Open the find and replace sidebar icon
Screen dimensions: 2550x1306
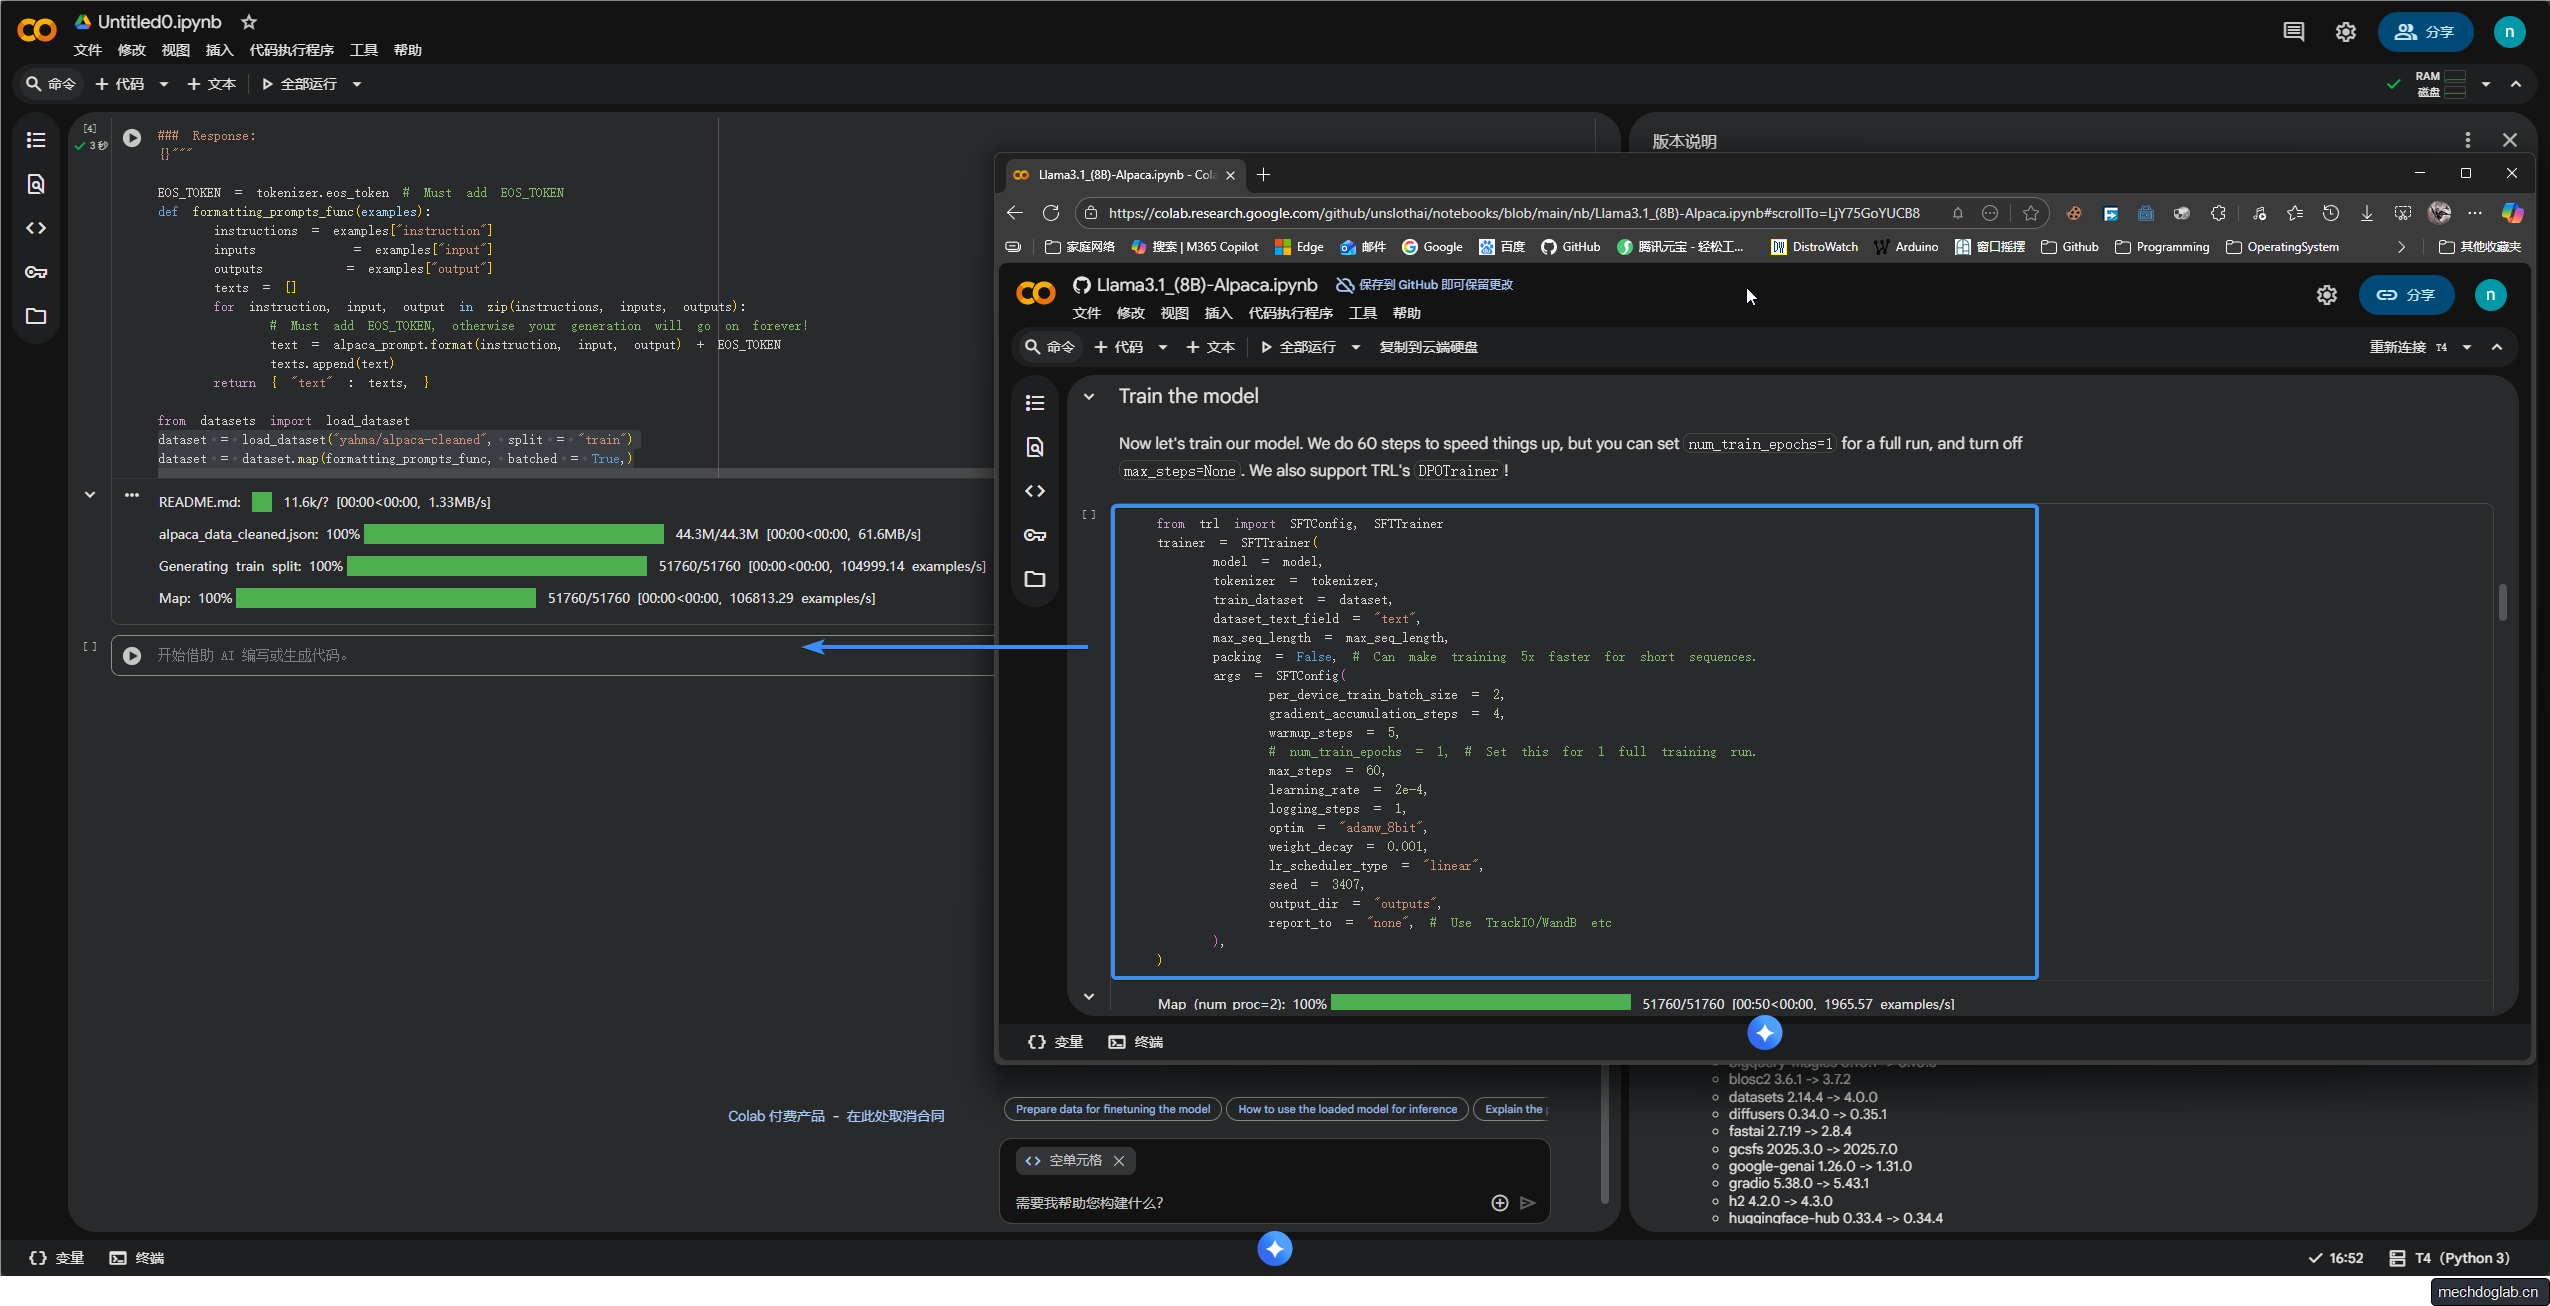(x=36, y=184)
